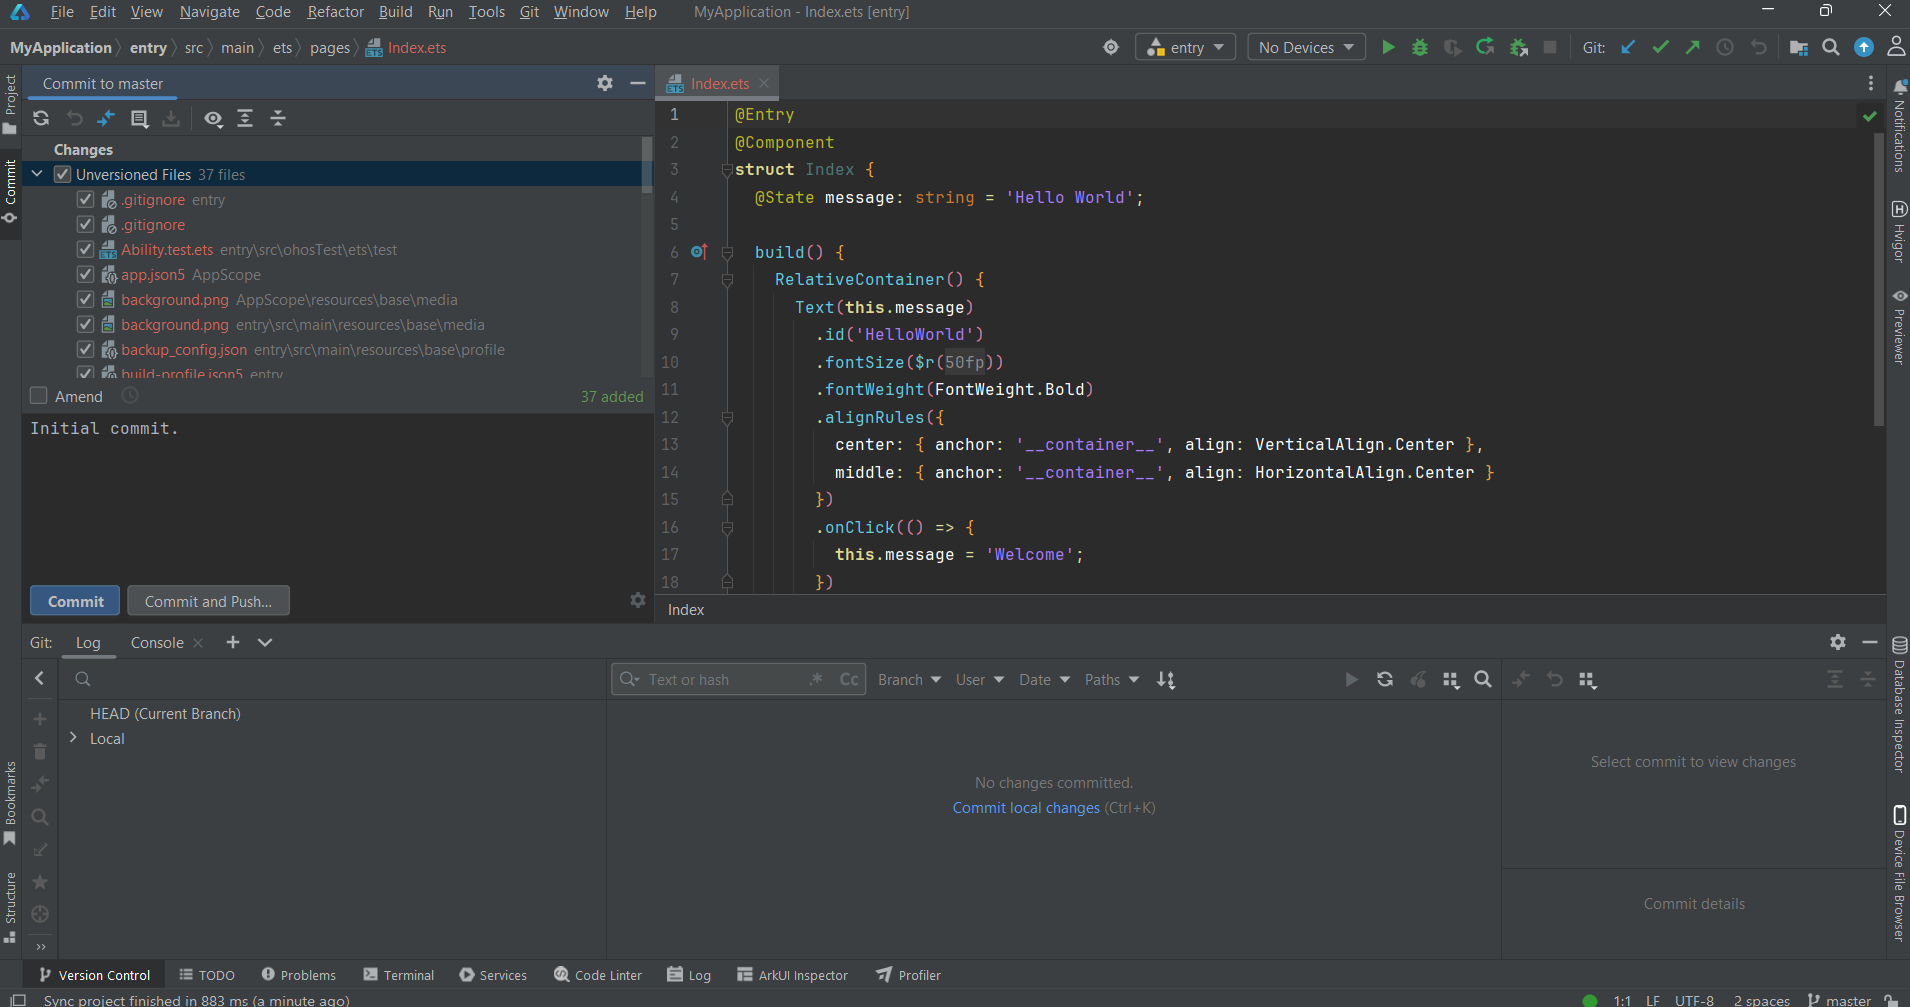Open the Refactor menu
Image resolution: width=1910 pixels, height=1007 pixels.
tap(335, 12)
